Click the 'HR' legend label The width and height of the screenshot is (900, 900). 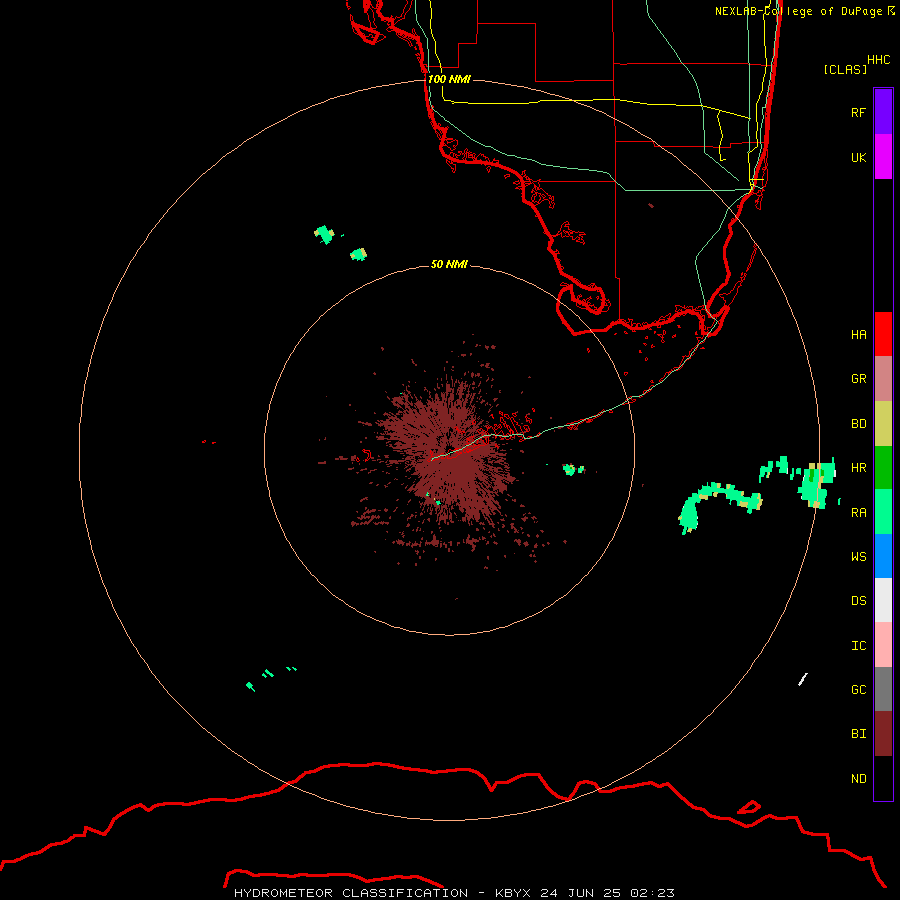point(858,468)
